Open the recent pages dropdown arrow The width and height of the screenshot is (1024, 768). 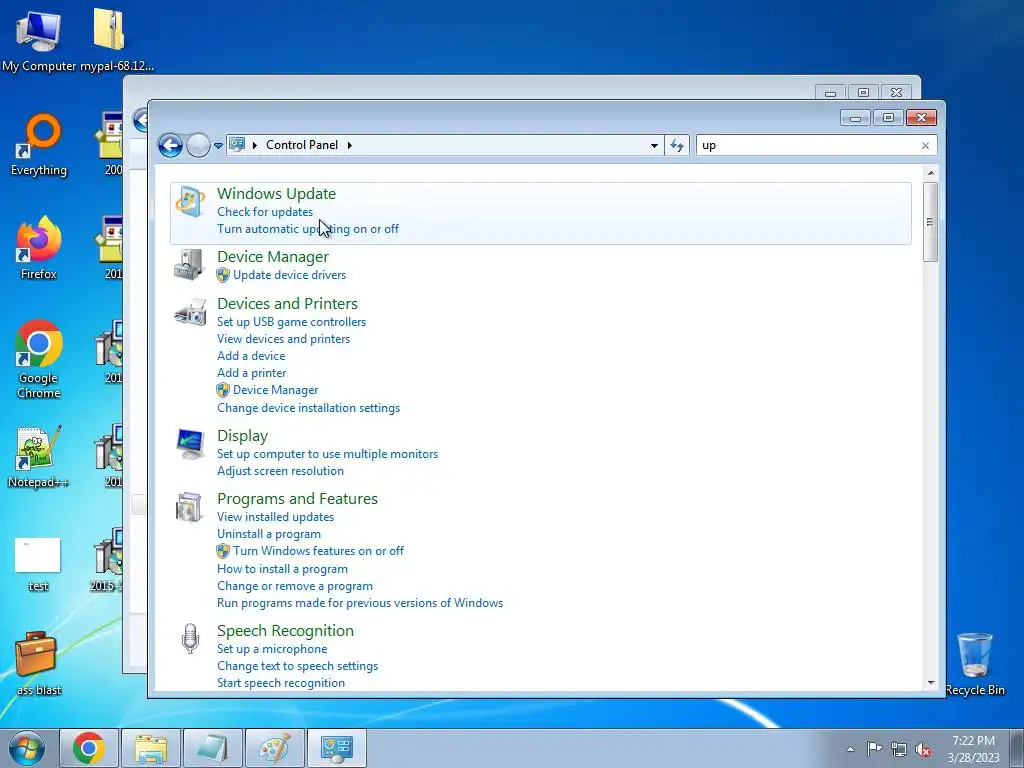click(218, 145)
